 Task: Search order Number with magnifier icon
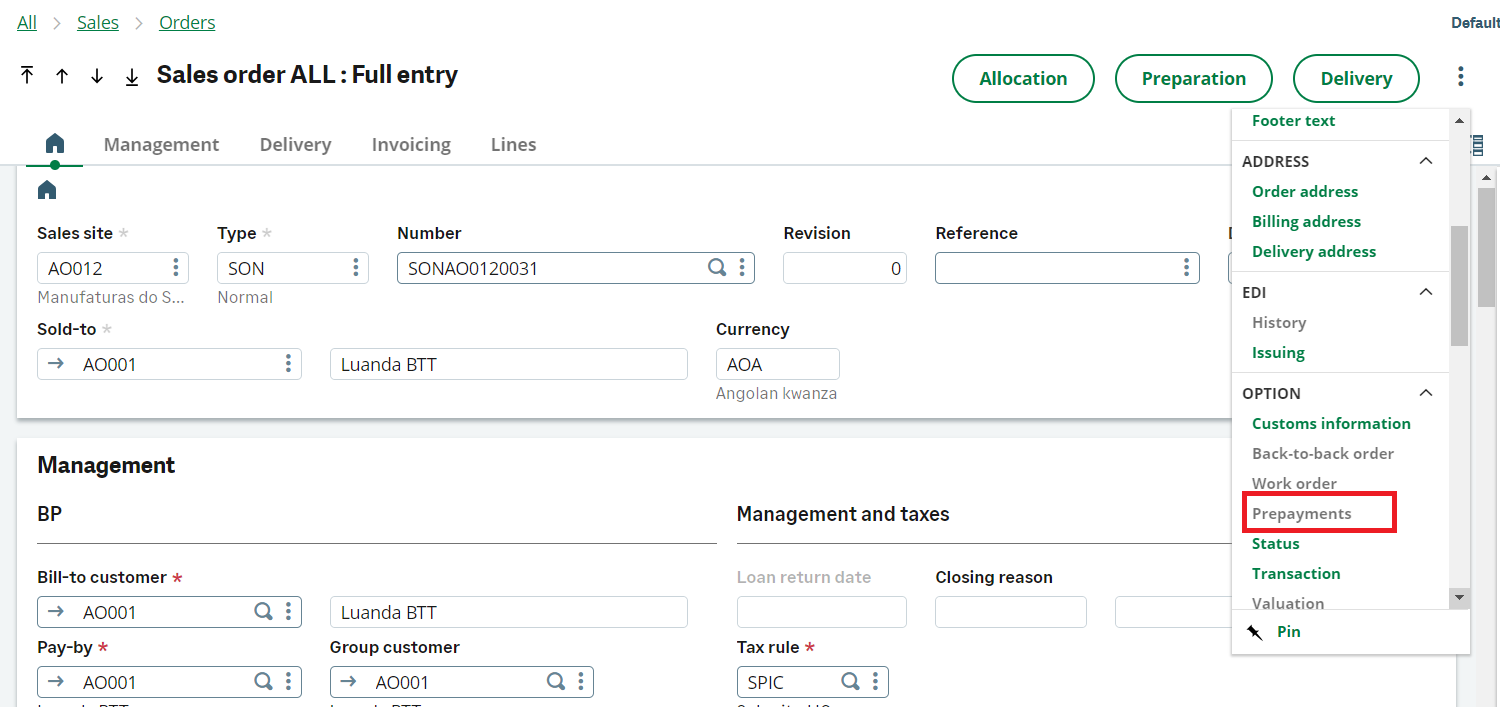point(717,267)
